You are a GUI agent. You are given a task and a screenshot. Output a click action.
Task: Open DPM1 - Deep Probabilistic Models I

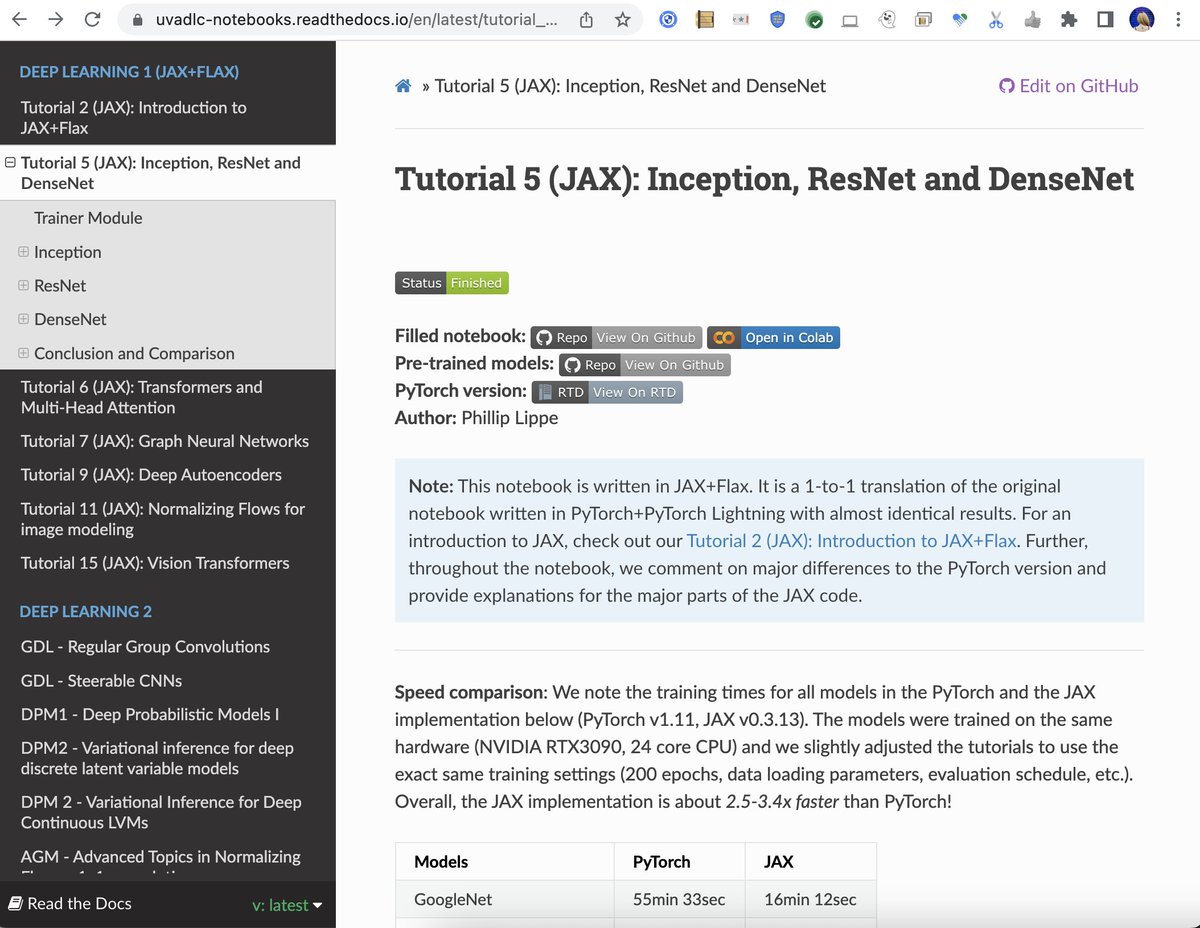tap(150, 715)
